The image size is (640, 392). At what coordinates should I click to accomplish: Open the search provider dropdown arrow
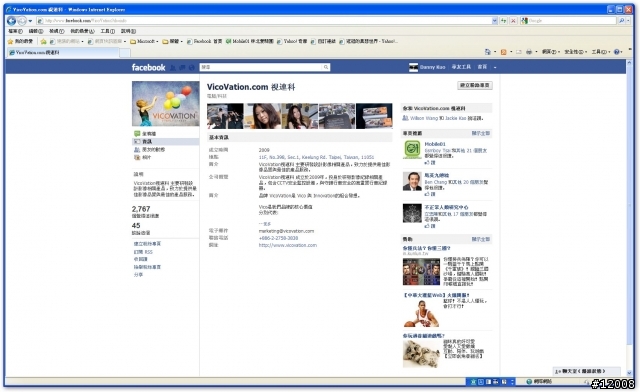pyautogui.click(x=629, y=20)
